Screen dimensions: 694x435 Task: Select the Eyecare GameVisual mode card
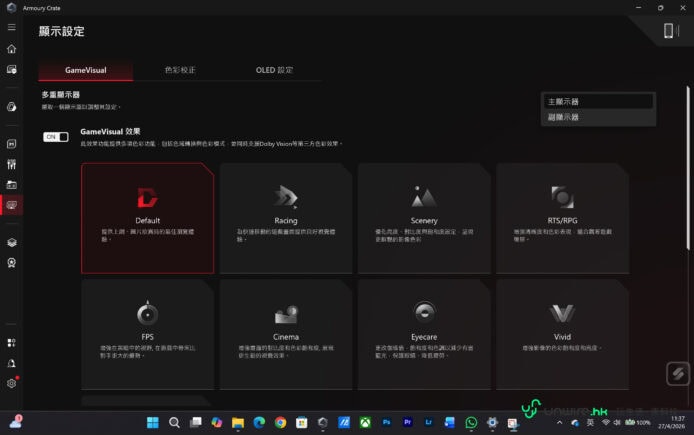(x=424, y=335)
